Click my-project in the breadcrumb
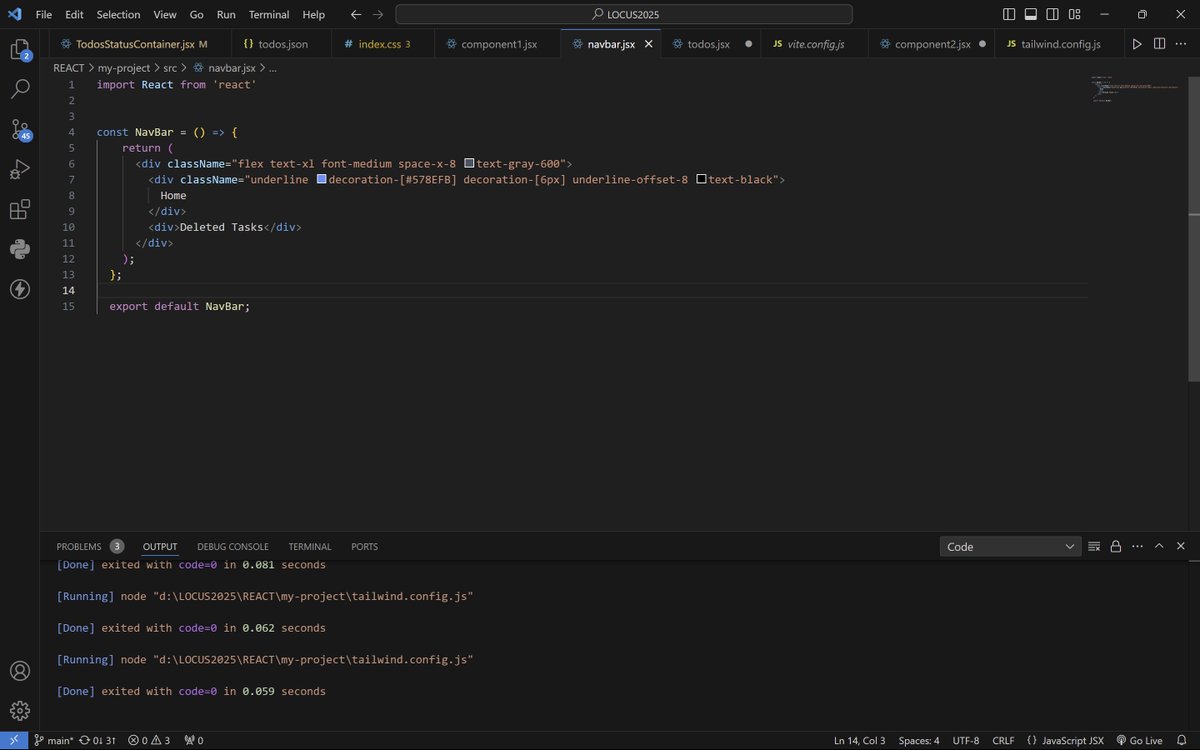 click(x=124, y=68)
